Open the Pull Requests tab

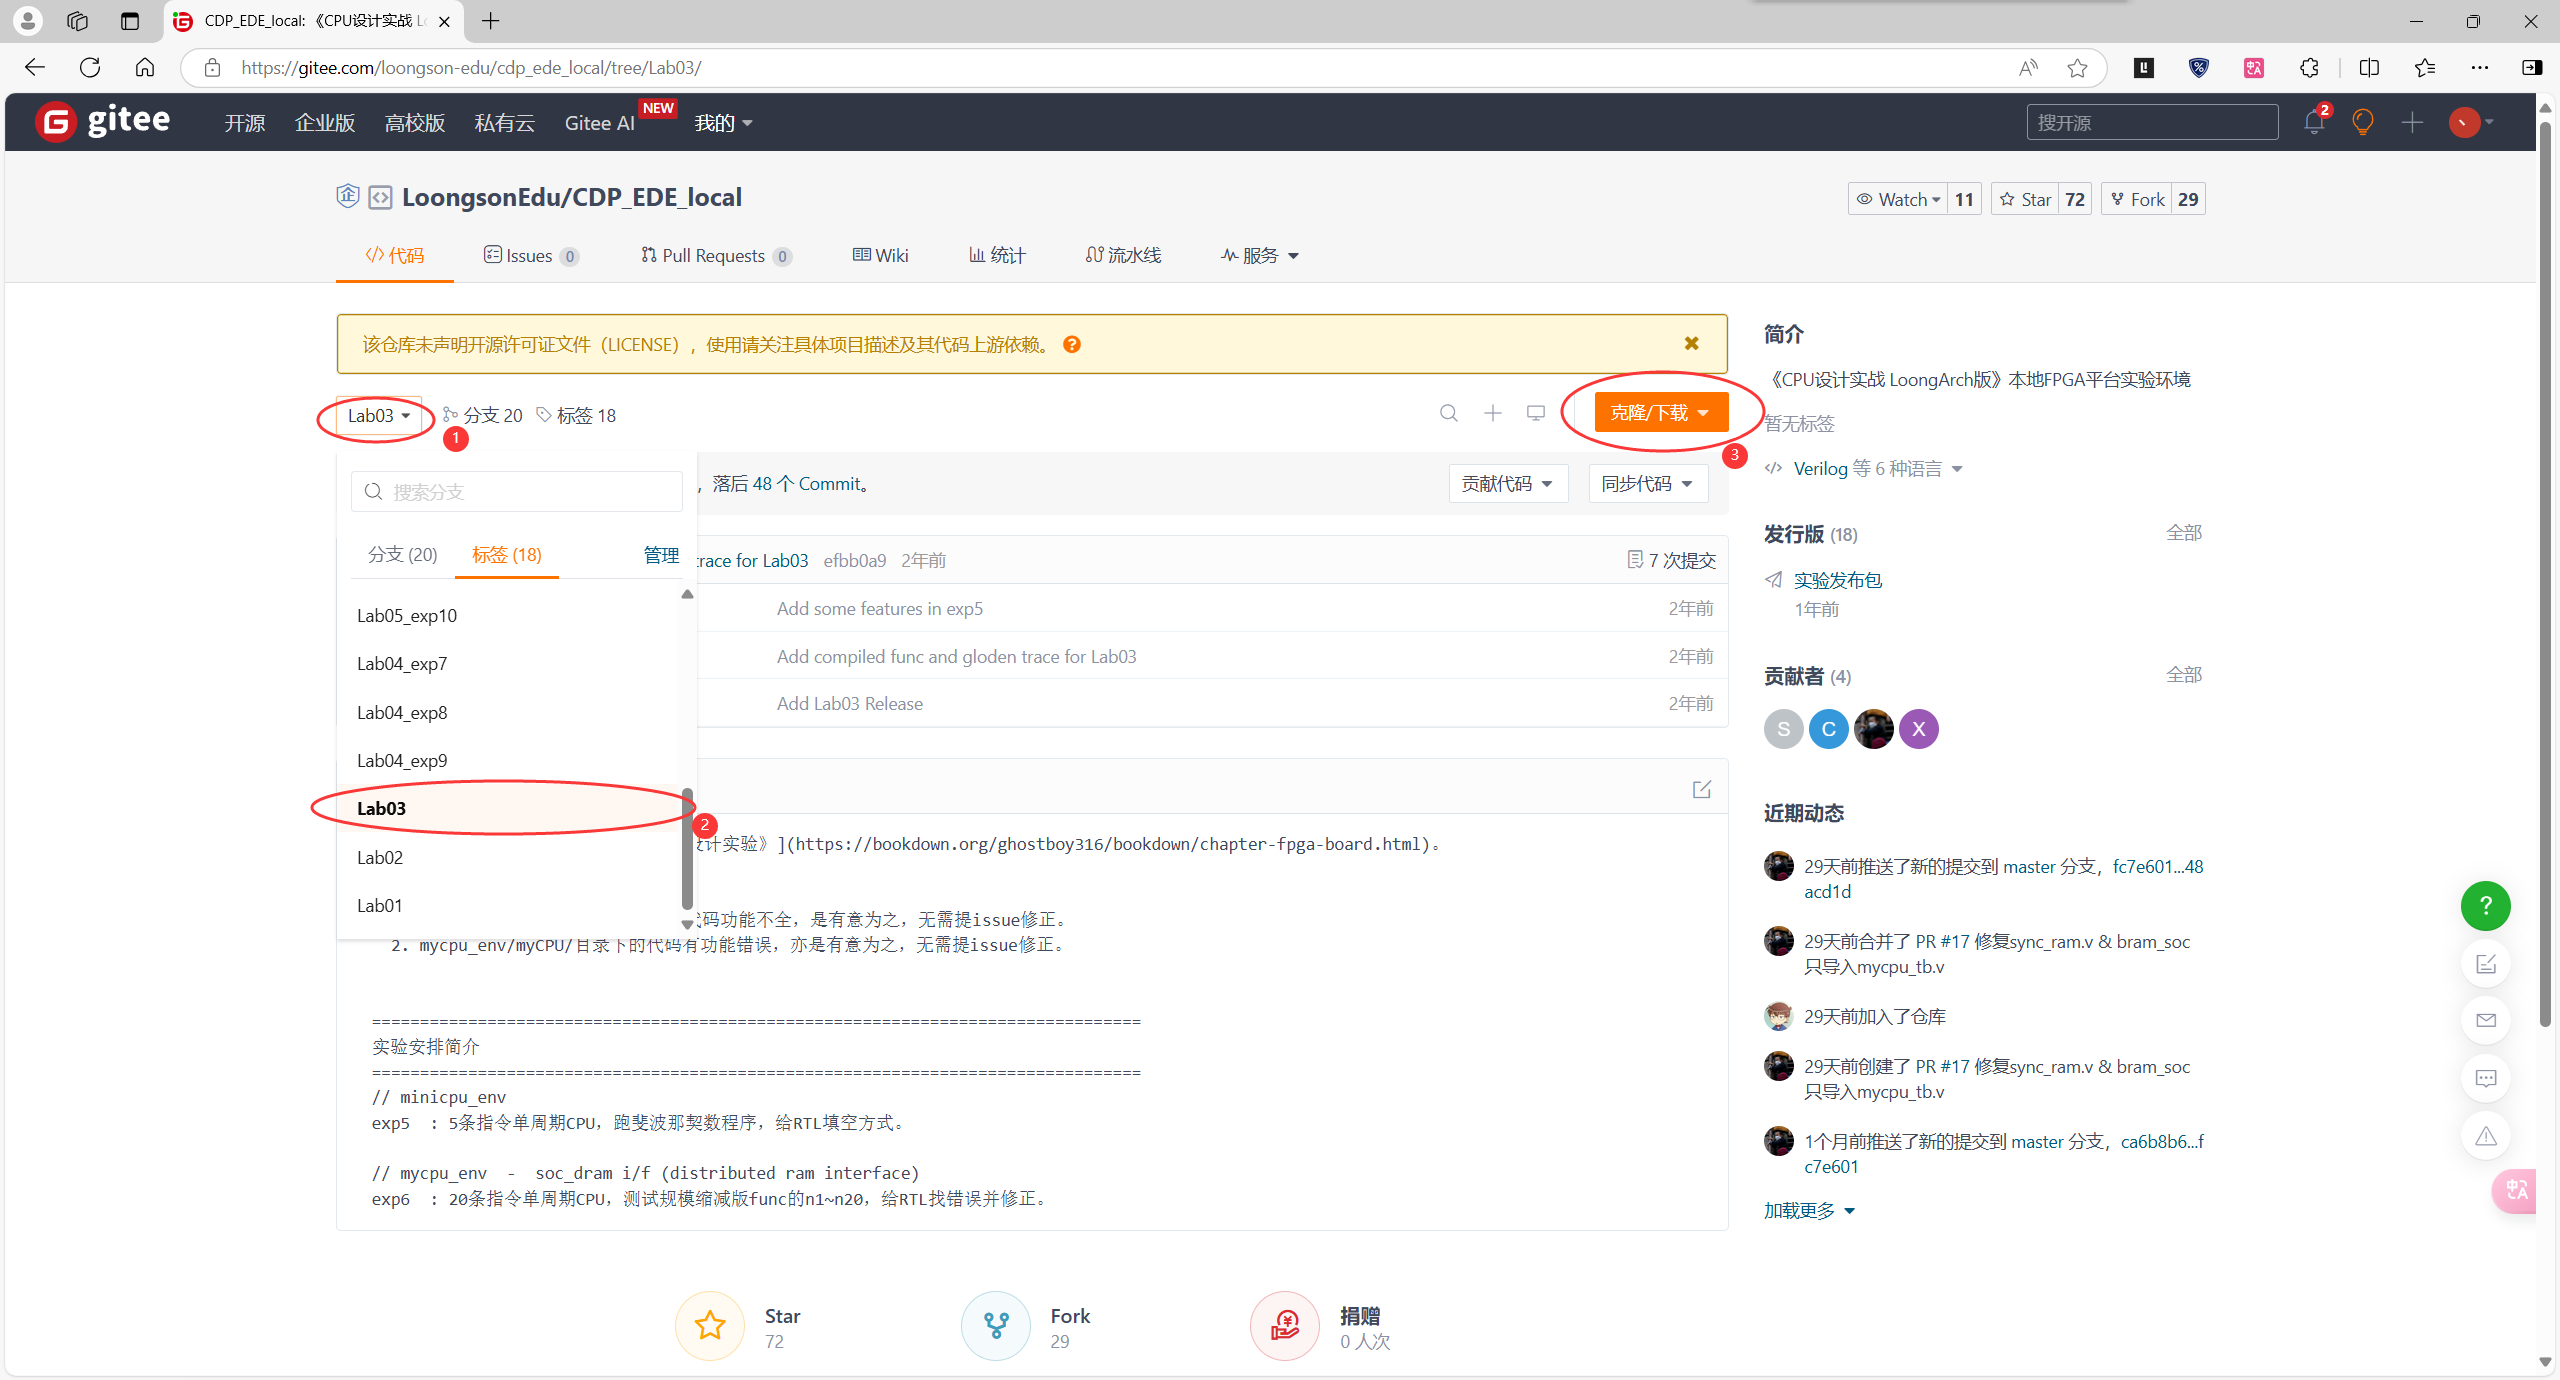point(716,256)
